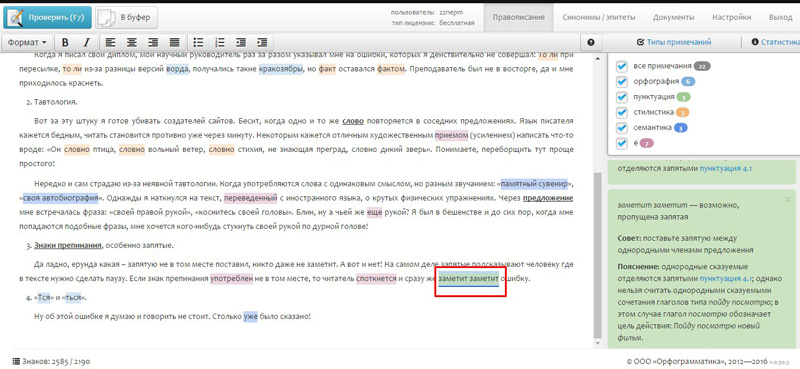Select highlighted word еще
Viewport: 800px width, 369px height.
coord(374,212)
